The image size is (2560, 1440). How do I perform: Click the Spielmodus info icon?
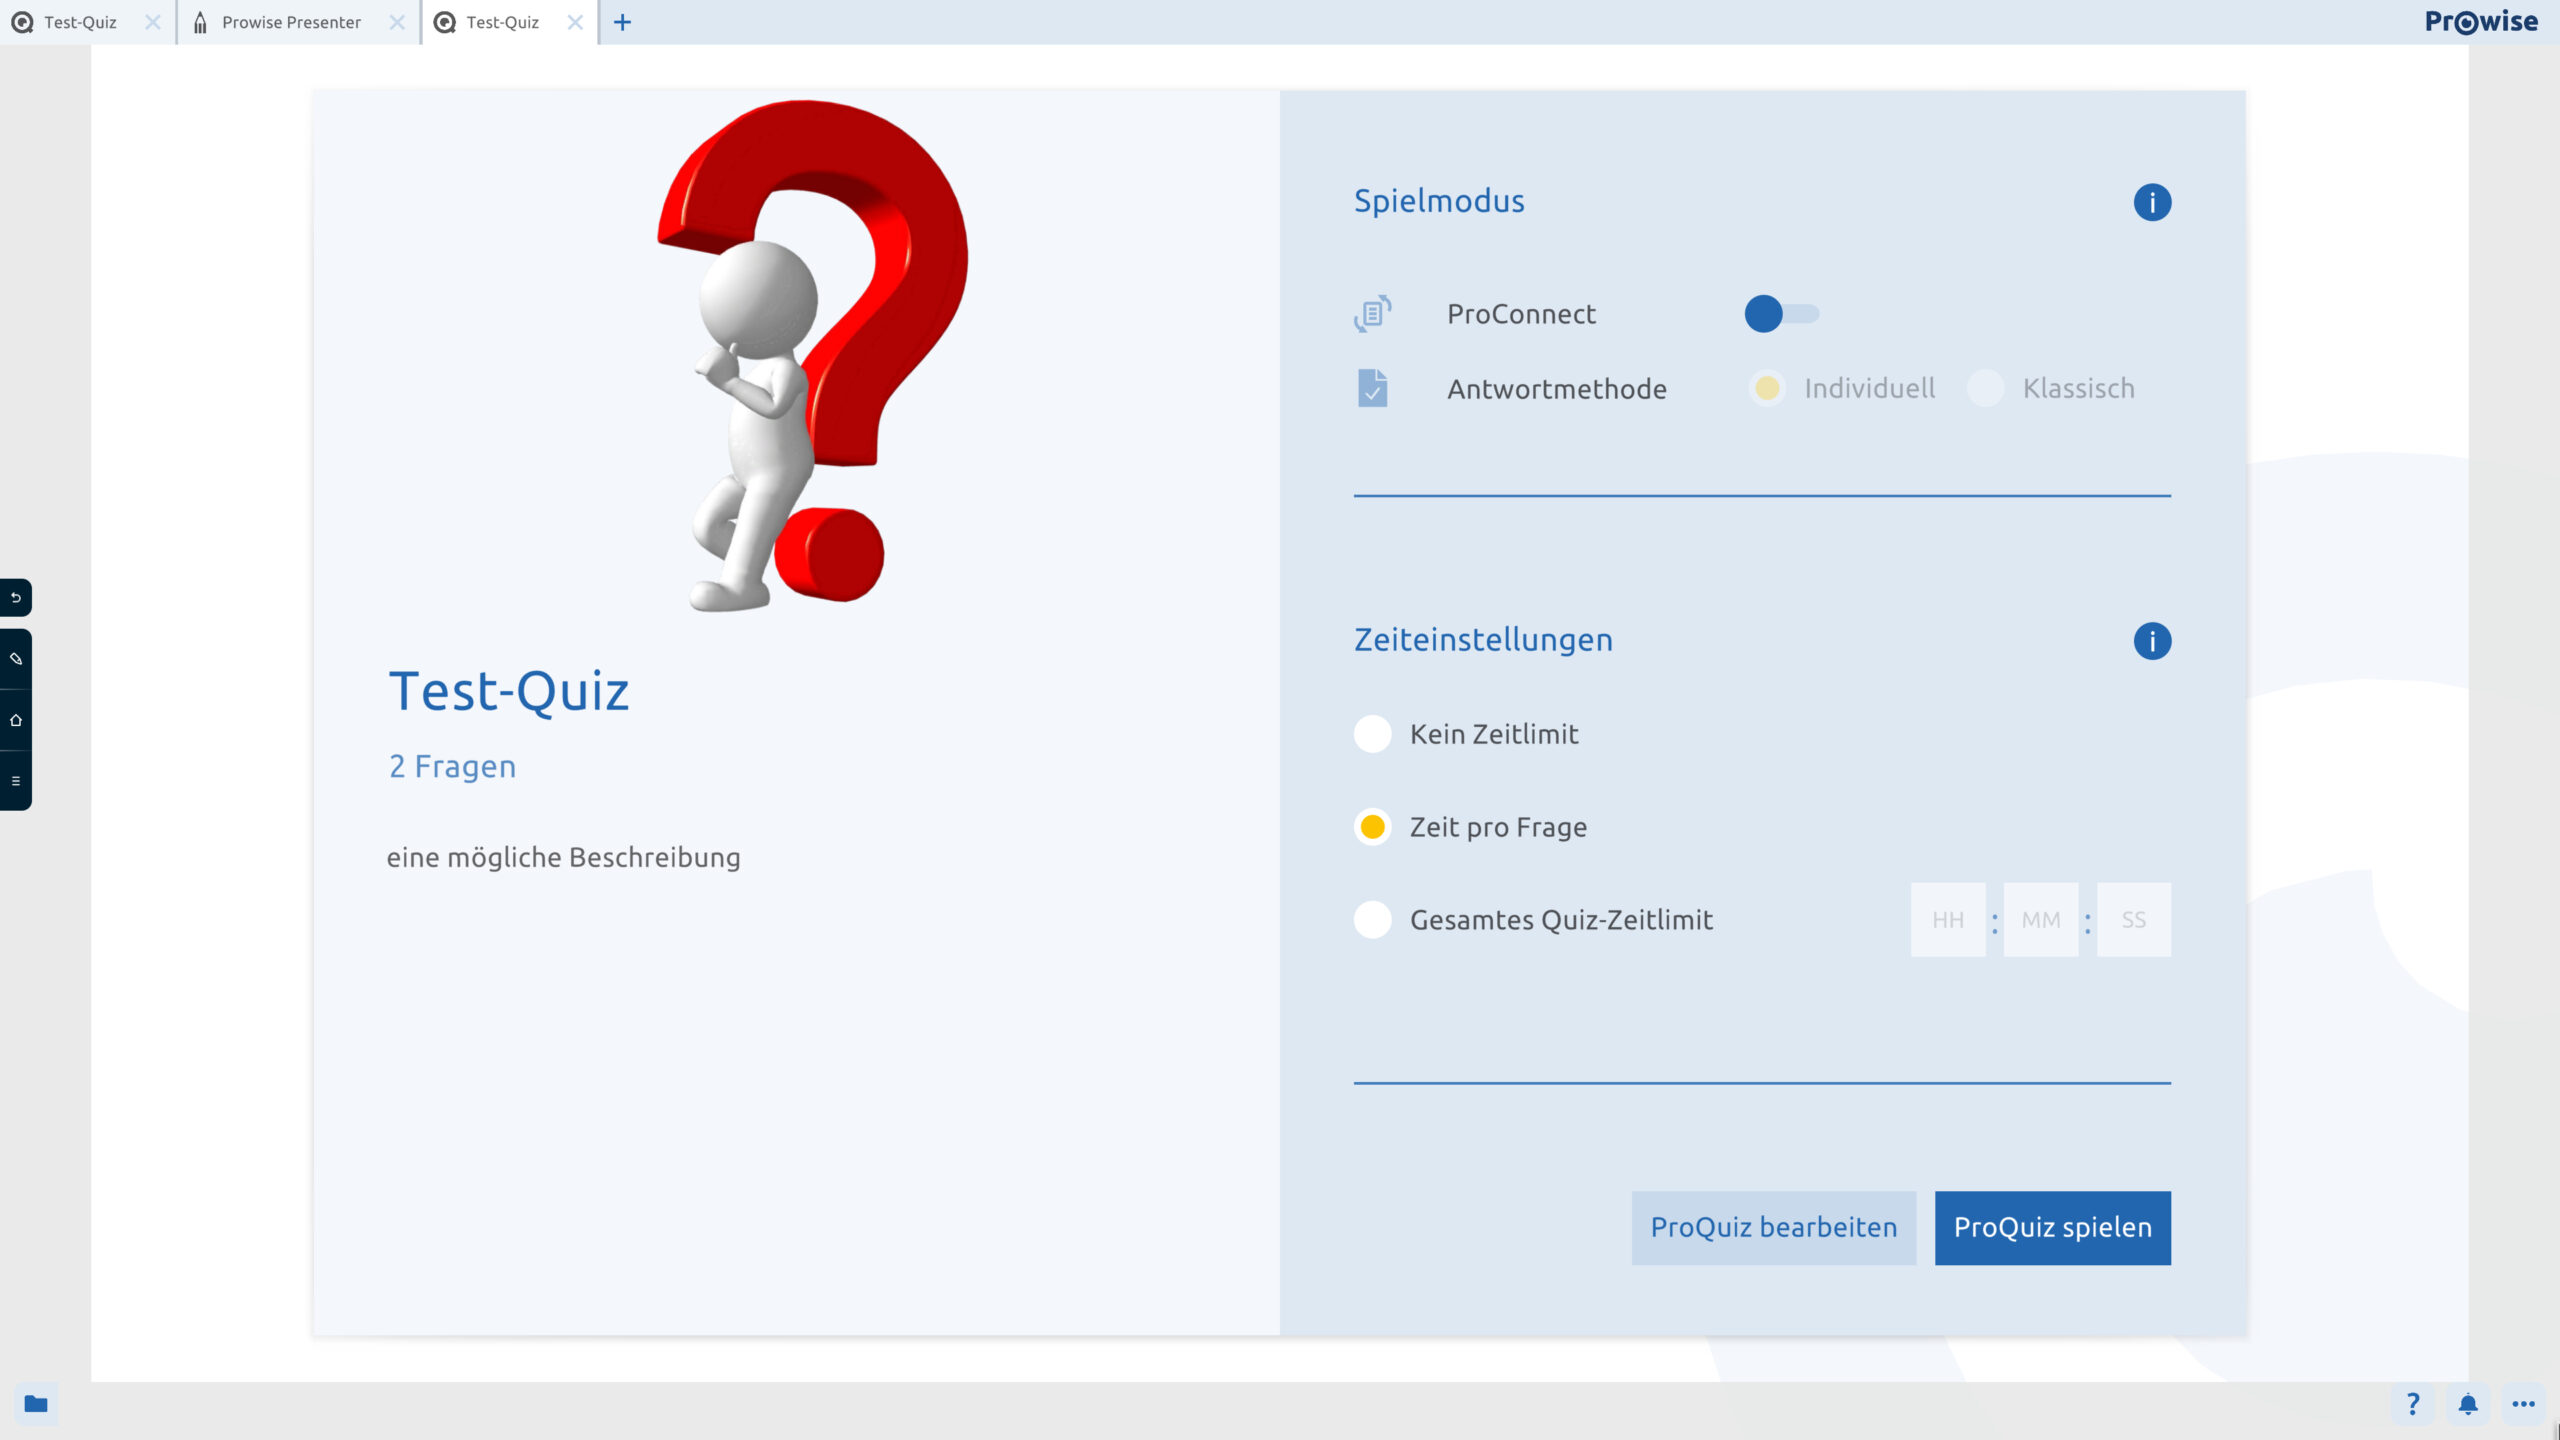(x=2152, y=202)
